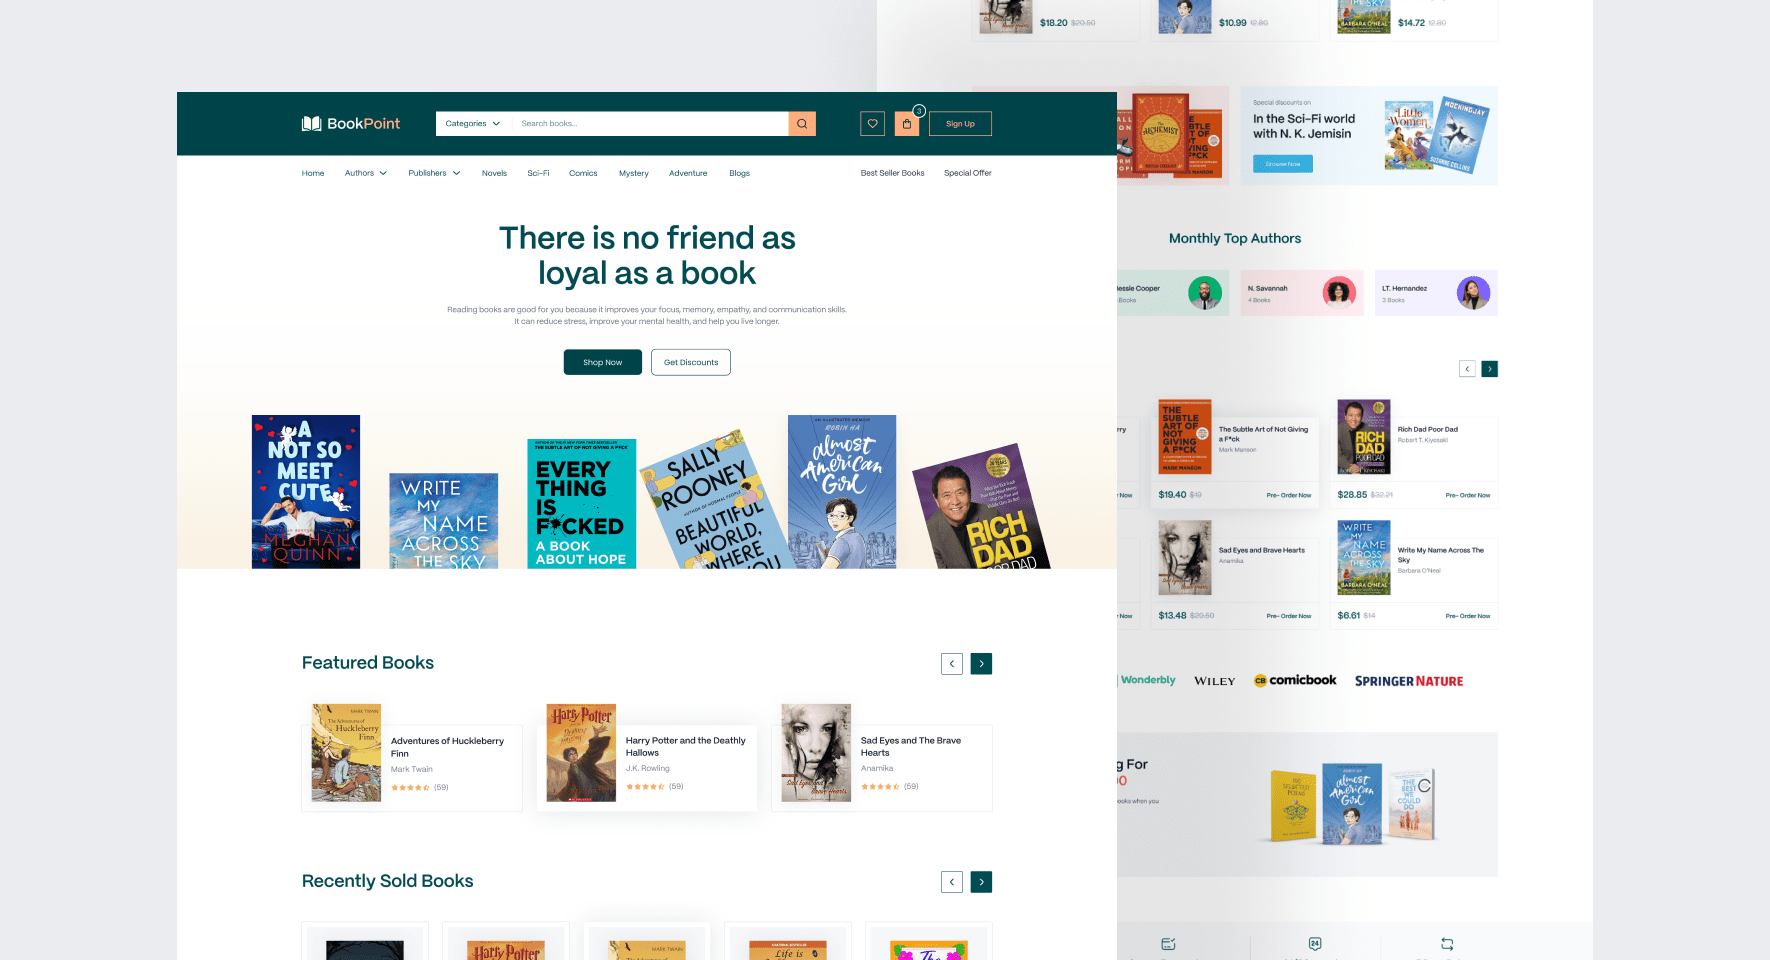Viewport: 1770px width, 960px height.
Task: Go to next Featured Books slide
Action: pos(982,664)
